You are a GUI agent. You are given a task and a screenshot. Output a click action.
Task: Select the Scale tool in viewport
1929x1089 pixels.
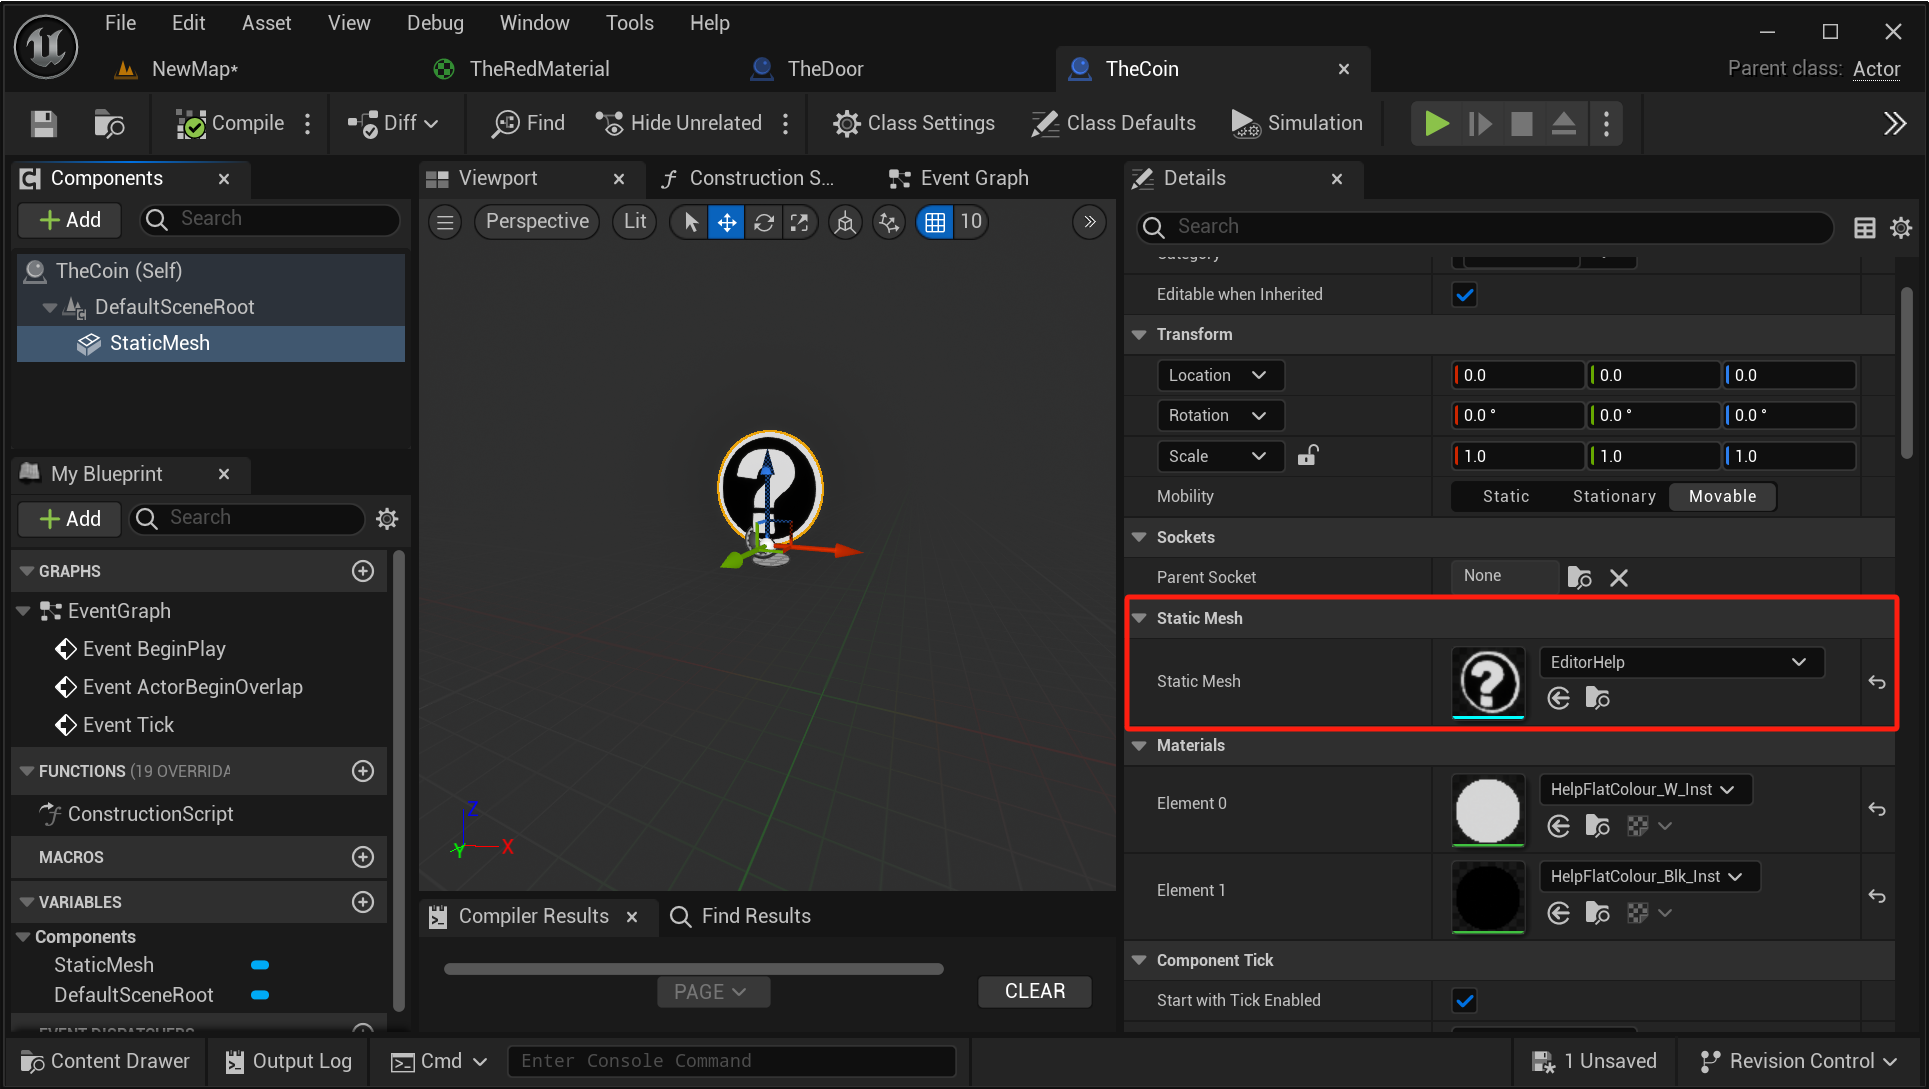(799, 222)
